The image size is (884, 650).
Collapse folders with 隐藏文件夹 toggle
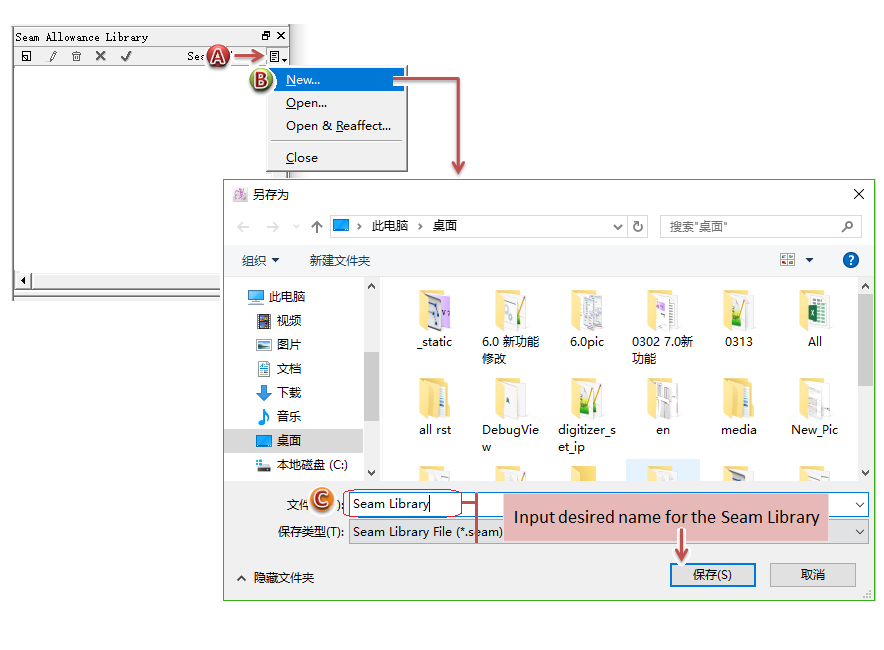276,578
